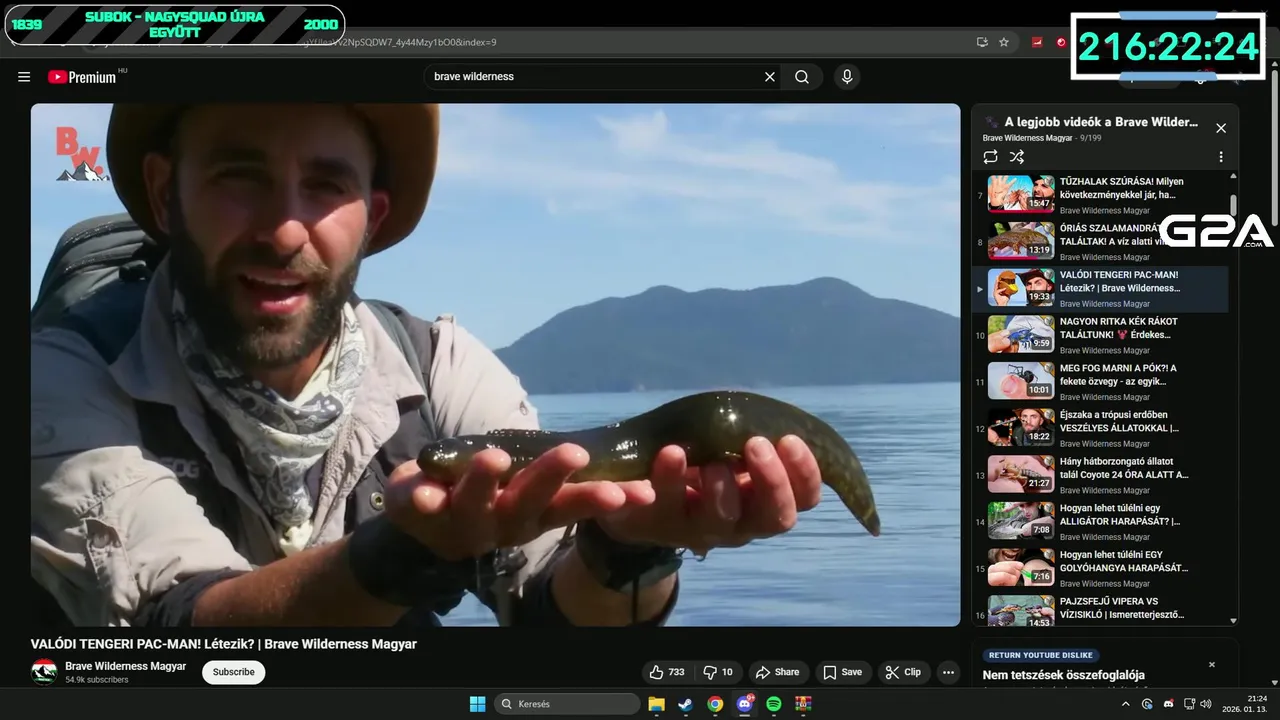This screenshot has height=720, width=1280.
Task: Open Brave Wilderness Magyar channel name link
Action: (x=126, y=666)
